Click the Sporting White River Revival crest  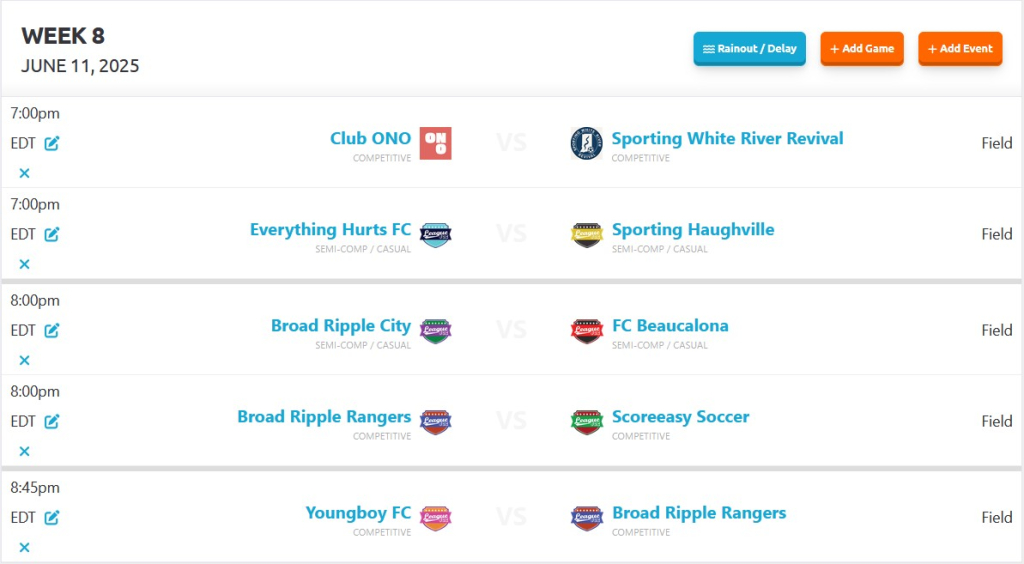(x=586, y=143)
